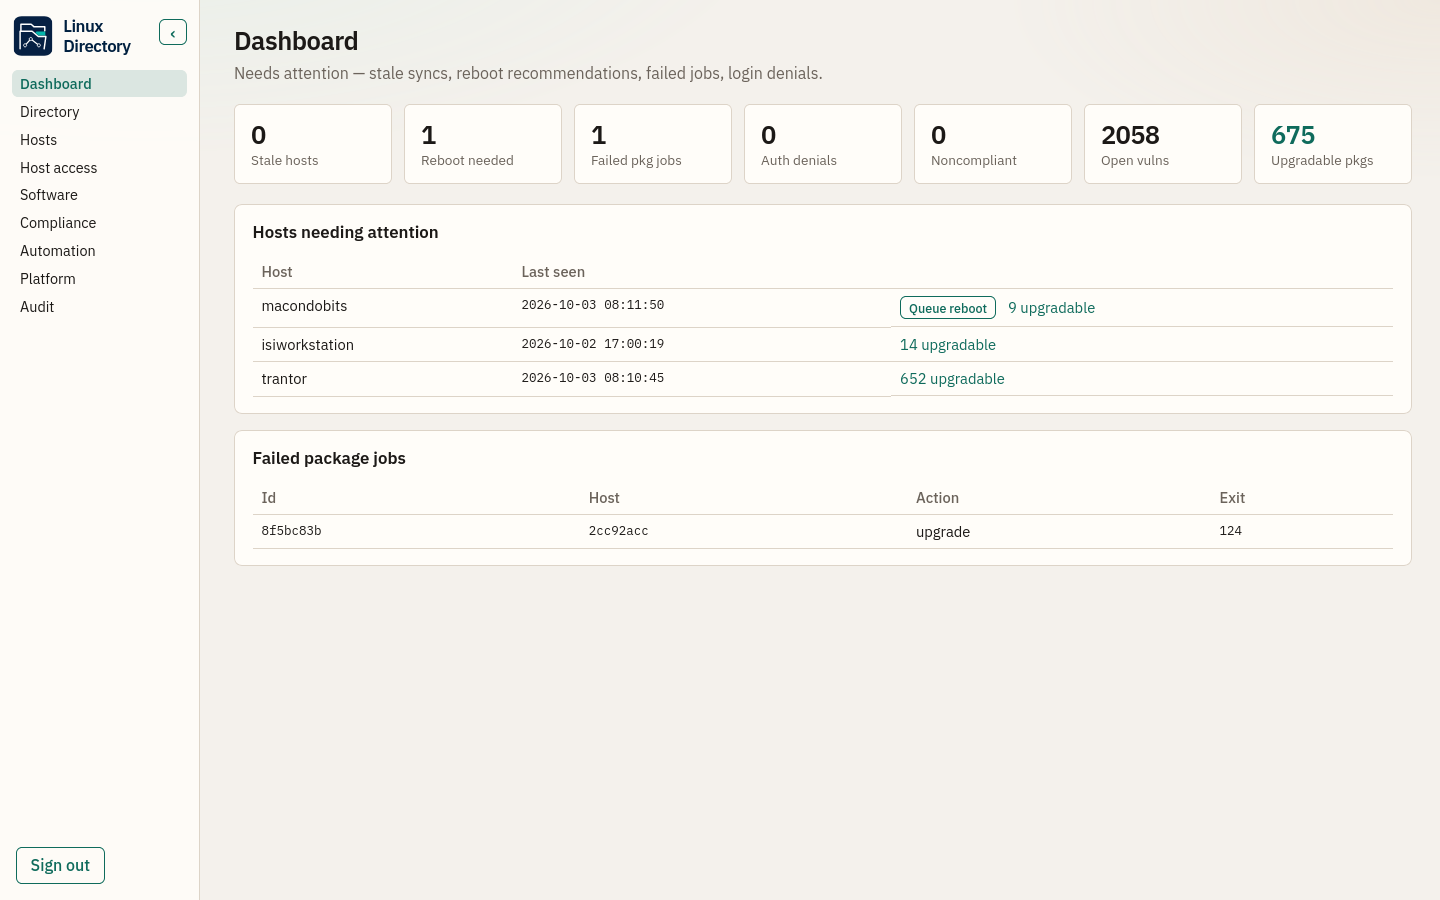Open the Software section
The image size is (1440, 900).
click(x=99, y=195)
